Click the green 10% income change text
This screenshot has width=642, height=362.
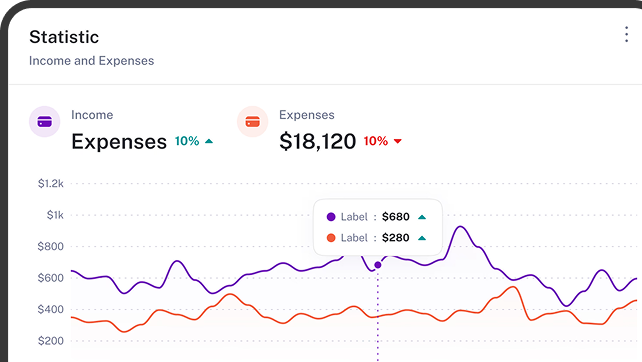[187, 141]
